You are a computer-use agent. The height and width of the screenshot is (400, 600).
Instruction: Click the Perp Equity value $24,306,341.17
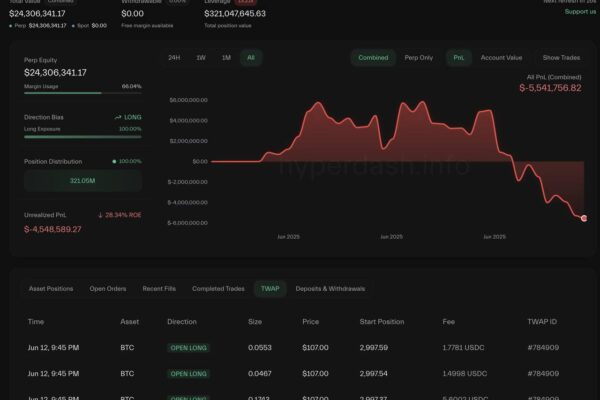pyautogui.click(x=55, y=73)
